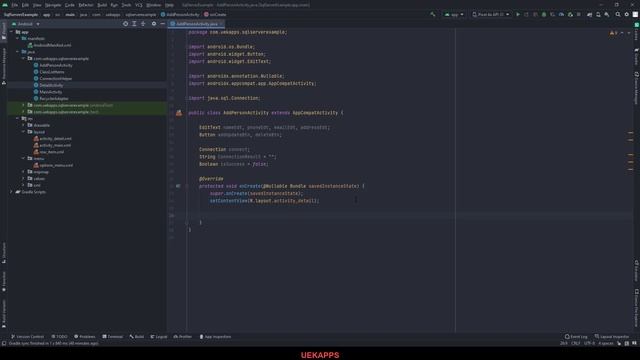640x360 pixels.
Task: Open the Refactor menu
Action: click(86, 5)
